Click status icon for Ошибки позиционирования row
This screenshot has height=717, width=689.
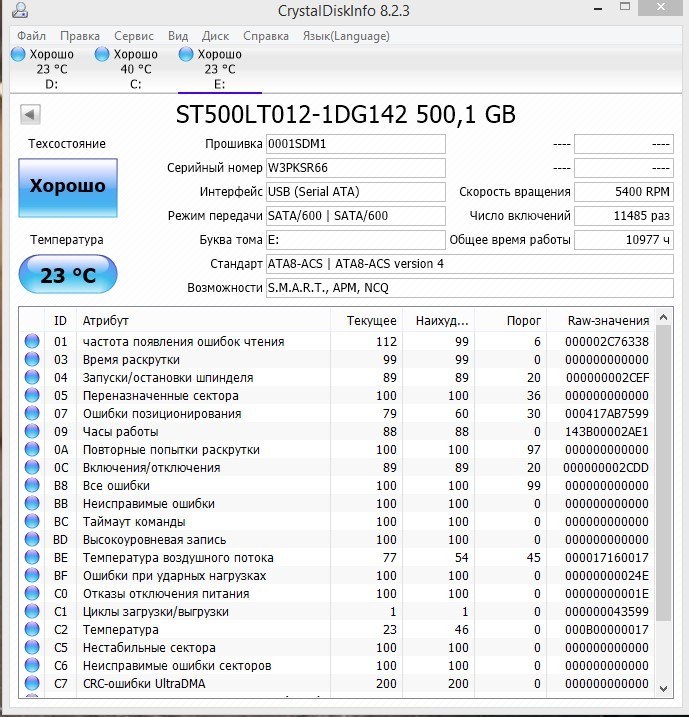click(32, 413)
